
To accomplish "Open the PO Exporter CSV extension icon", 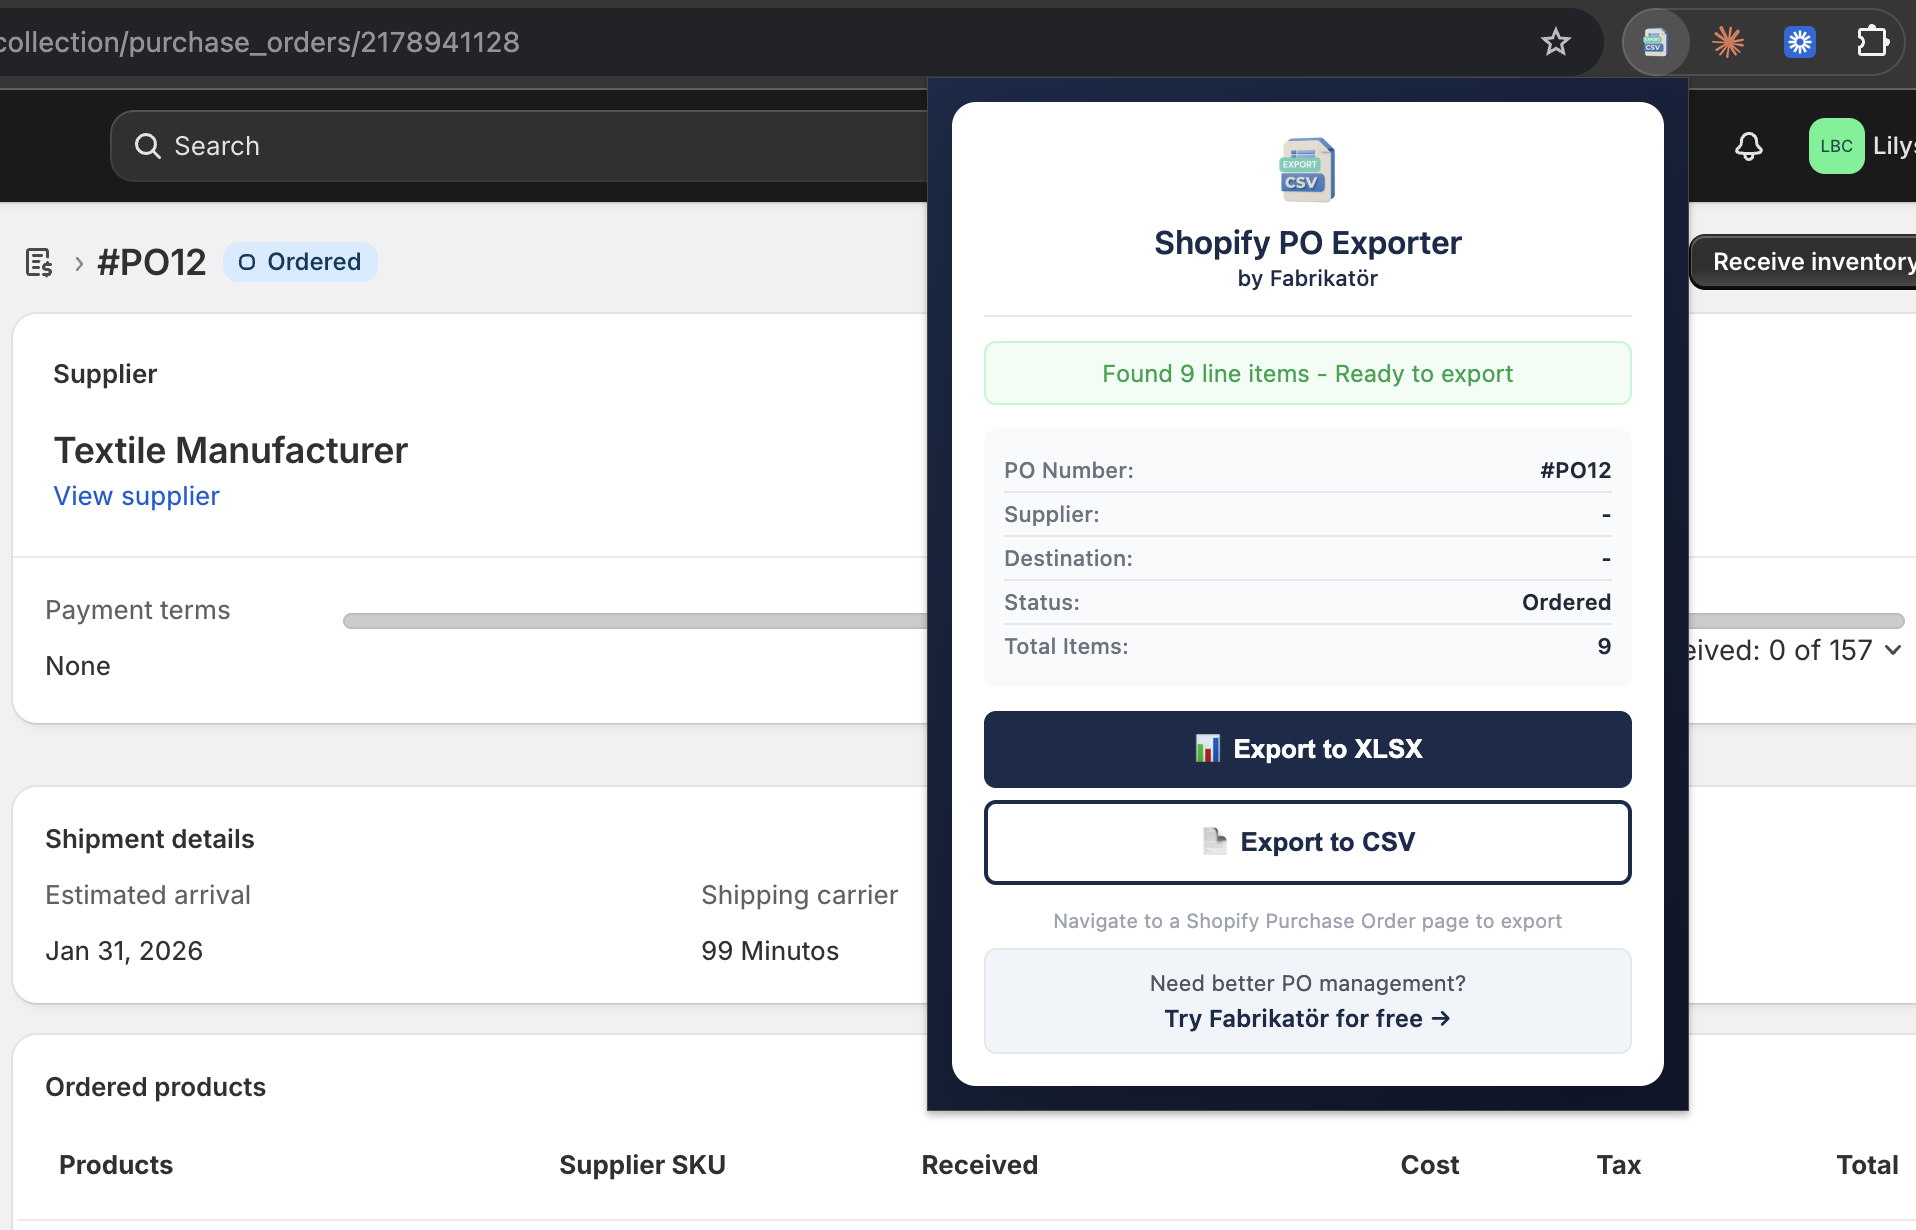I will coord(1655,42).
